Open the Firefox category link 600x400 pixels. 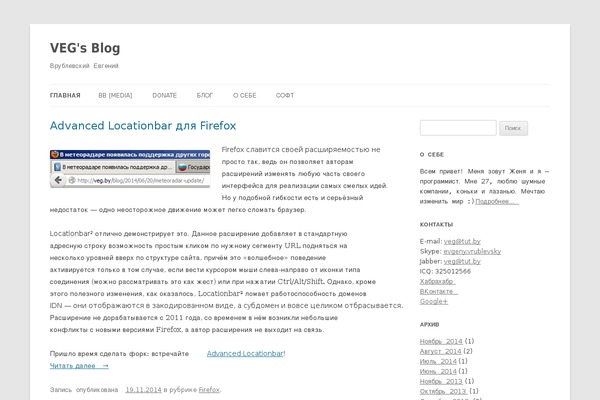pos(209,390)
